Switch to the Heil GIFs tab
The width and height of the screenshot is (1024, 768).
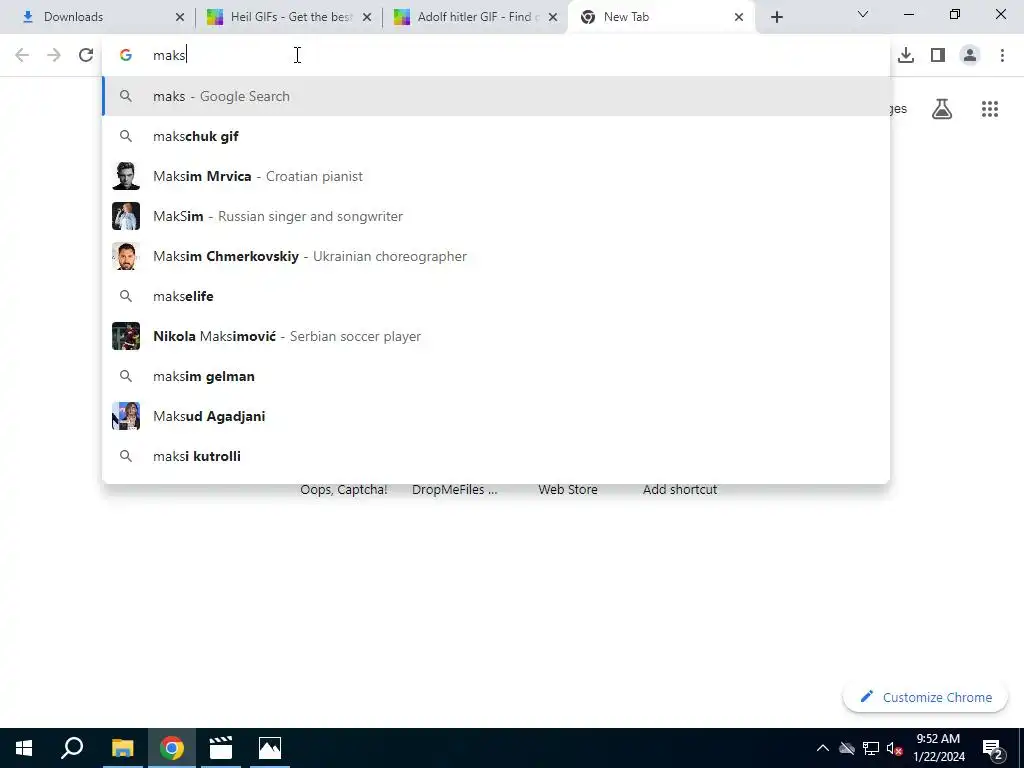(289, 17)
